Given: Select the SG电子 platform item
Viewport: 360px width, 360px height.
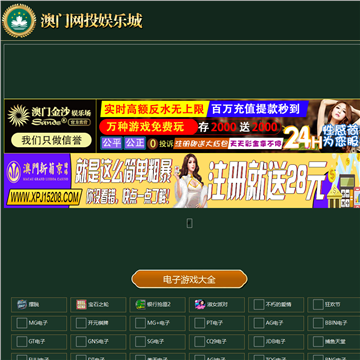Looking at the screenshot, I should (158, 342).
